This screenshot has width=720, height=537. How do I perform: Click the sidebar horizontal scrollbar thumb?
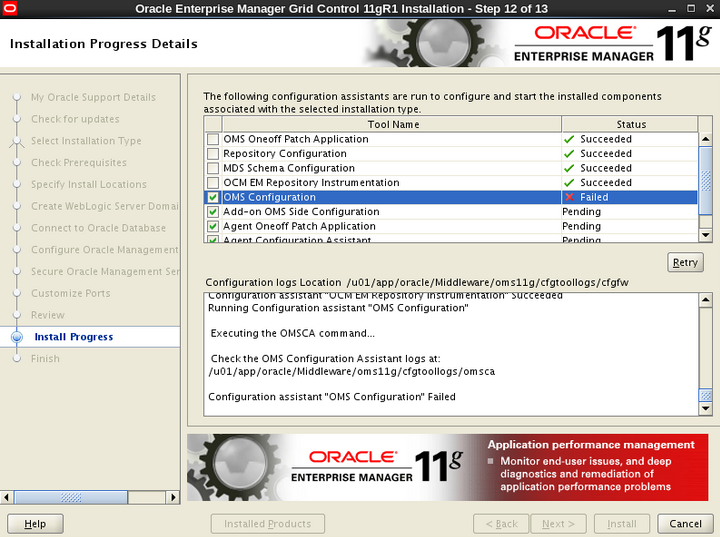click(x=71, y=497)
